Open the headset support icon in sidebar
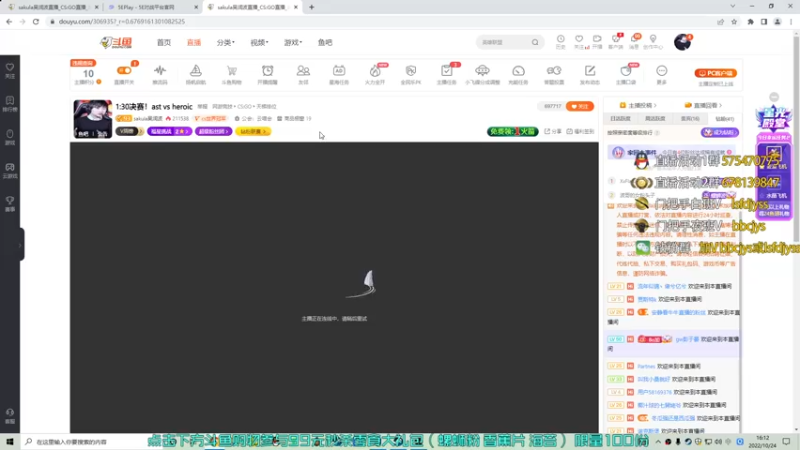Screen dimensions: 800x450 point(10,412)
